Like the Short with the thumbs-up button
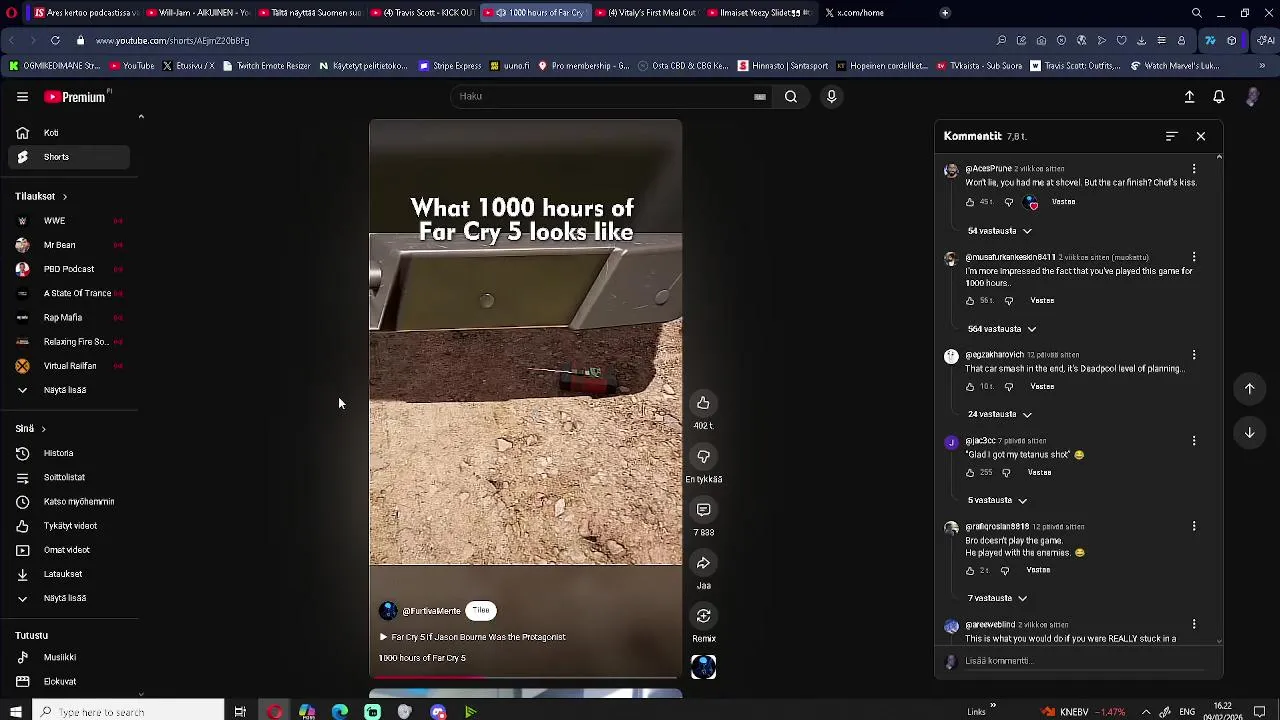Viewport: 1280px width, 720px height. pyautogui.click(x=703, y=403)
